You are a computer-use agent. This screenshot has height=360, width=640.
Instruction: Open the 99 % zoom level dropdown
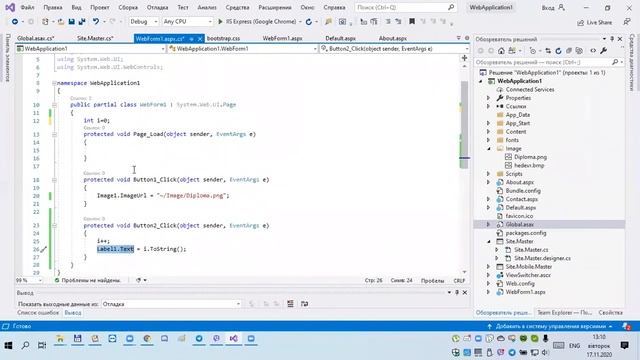(x=29, y=280)
